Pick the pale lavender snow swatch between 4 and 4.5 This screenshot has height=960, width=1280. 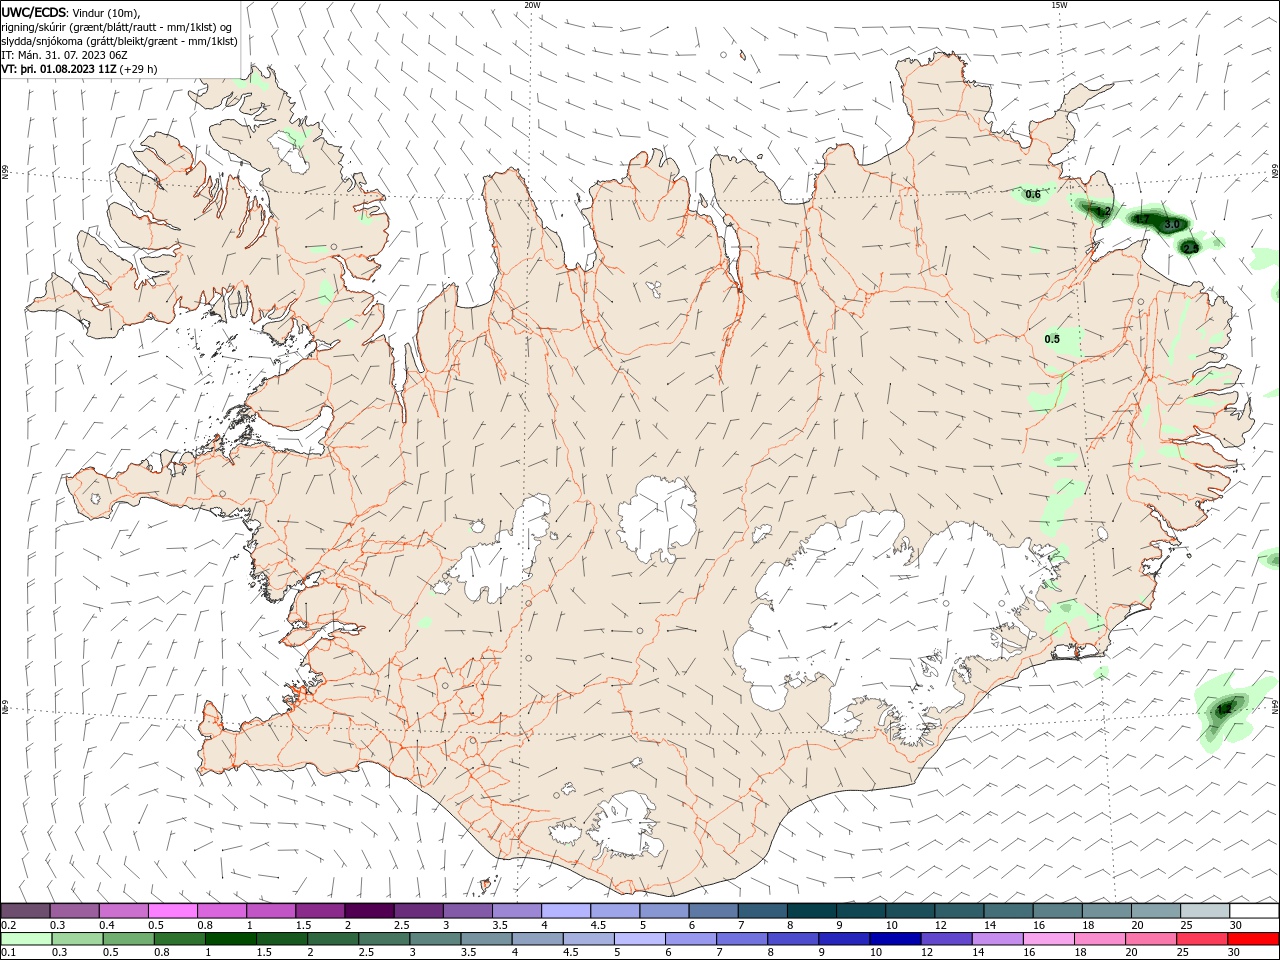(x=566, y=911)
